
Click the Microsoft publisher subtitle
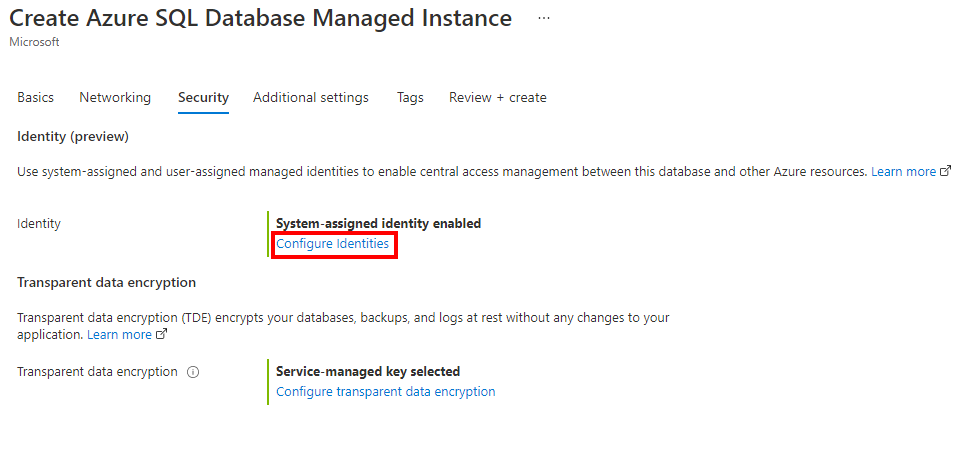point(34,43)
